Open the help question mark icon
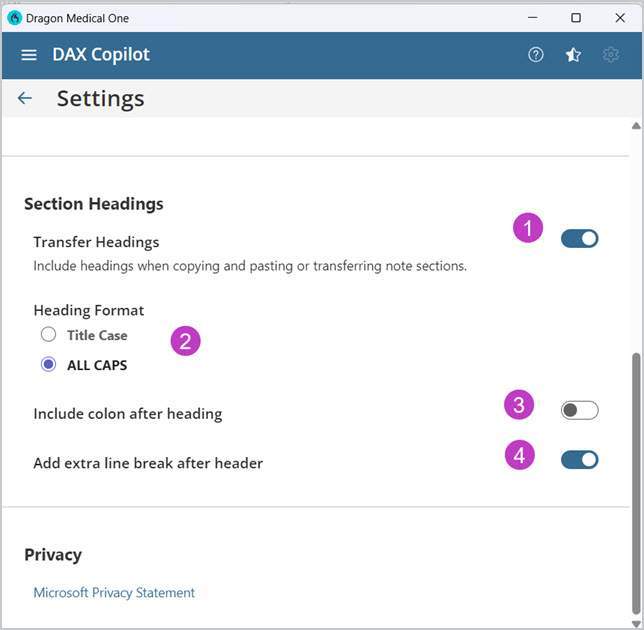The width and height of the screenshot is (644, 630). pos(536,55)
